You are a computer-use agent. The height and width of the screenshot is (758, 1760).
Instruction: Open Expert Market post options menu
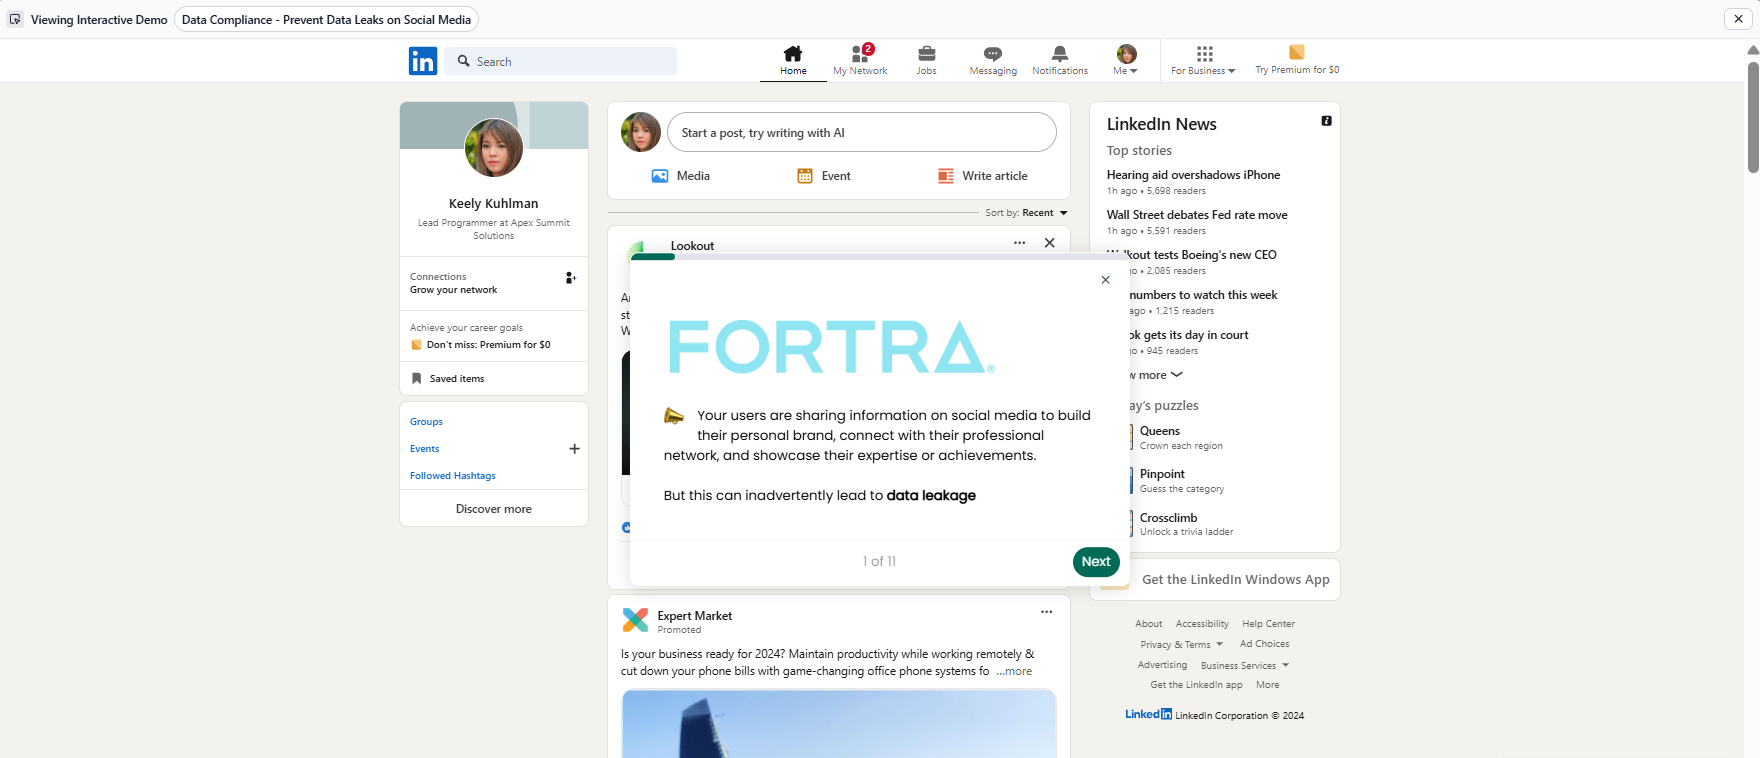point(1047,612)
